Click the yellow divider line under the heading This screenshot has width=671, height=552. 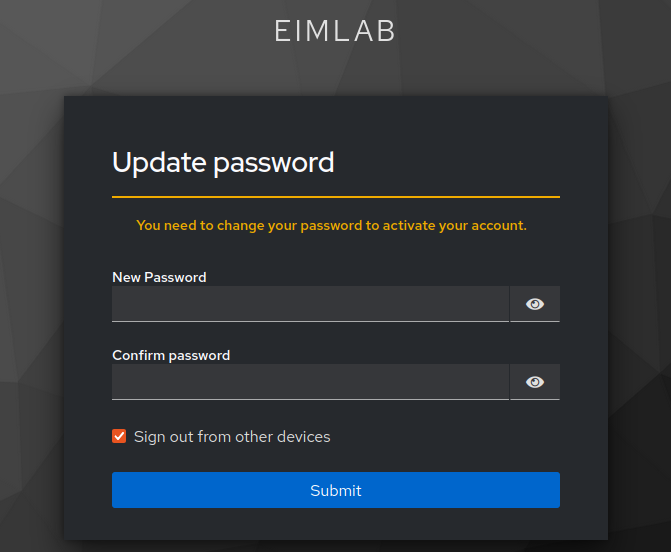coord(335,197)
